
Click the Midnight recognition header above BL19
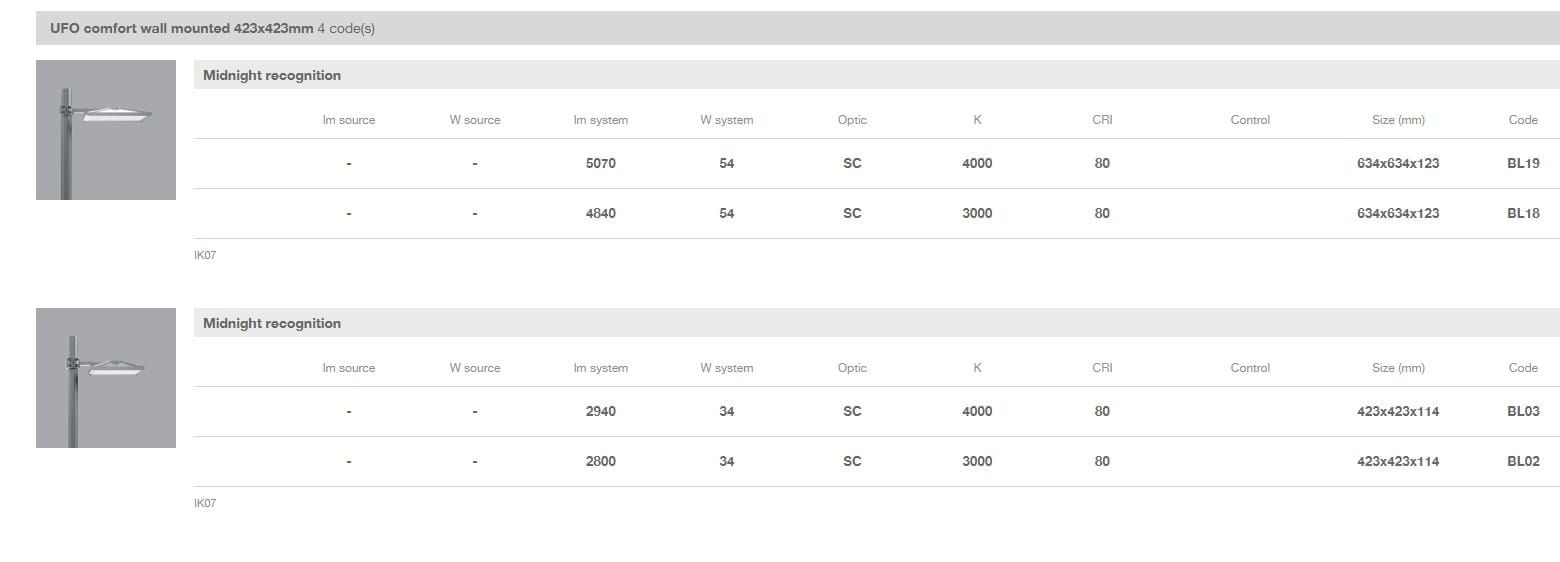[x=272, y=75]
